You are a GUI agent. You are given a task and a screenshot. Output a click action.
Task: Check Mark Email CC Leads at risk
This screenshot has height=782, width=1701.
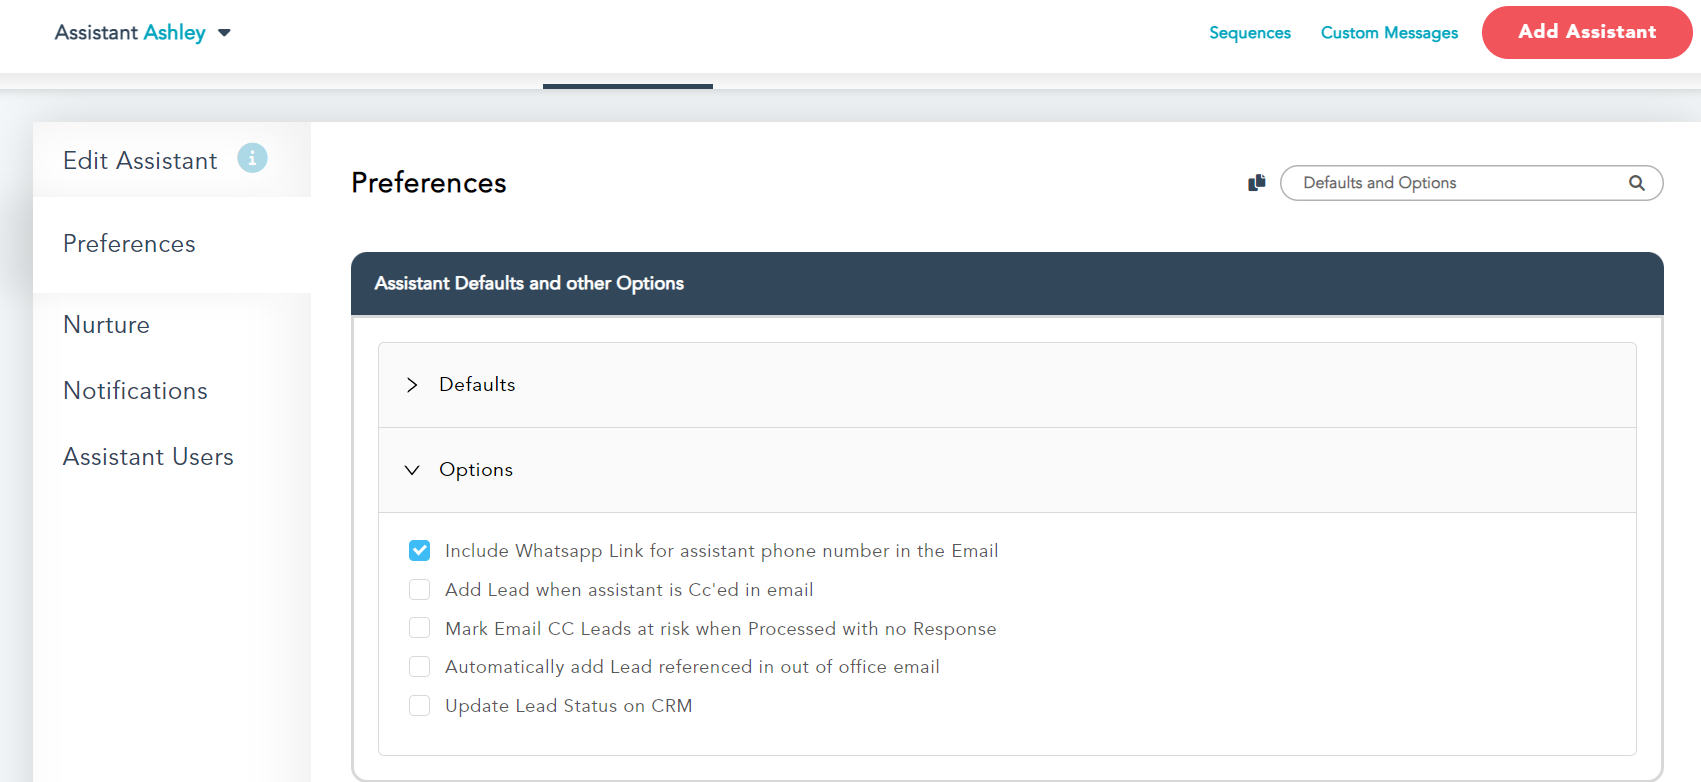(420, 628)
